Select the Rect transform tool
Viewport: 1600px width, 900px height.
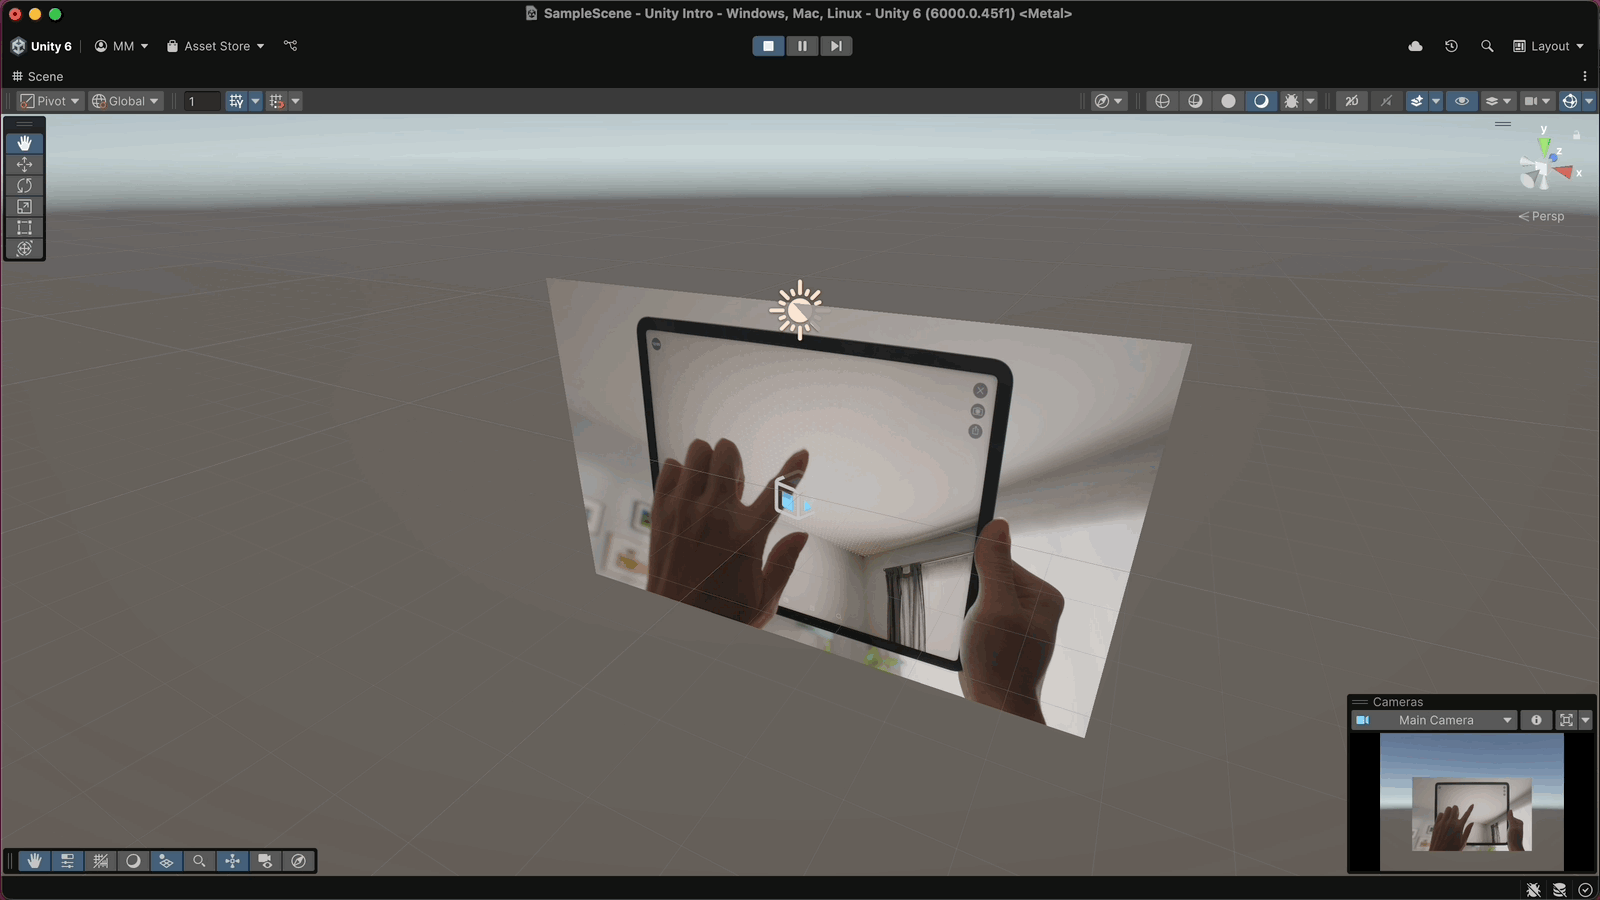tap(24, 228)
